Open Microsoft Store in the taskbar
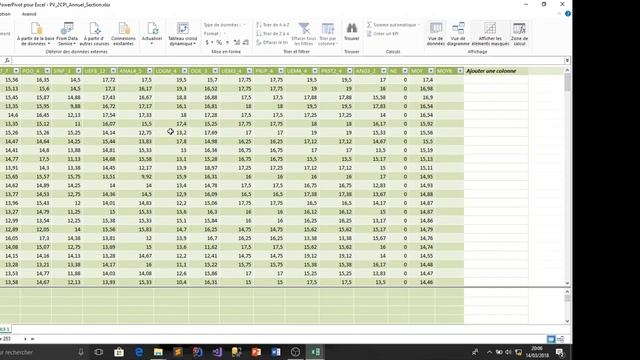Screen dimensions: 640x360 pos(119,352)
